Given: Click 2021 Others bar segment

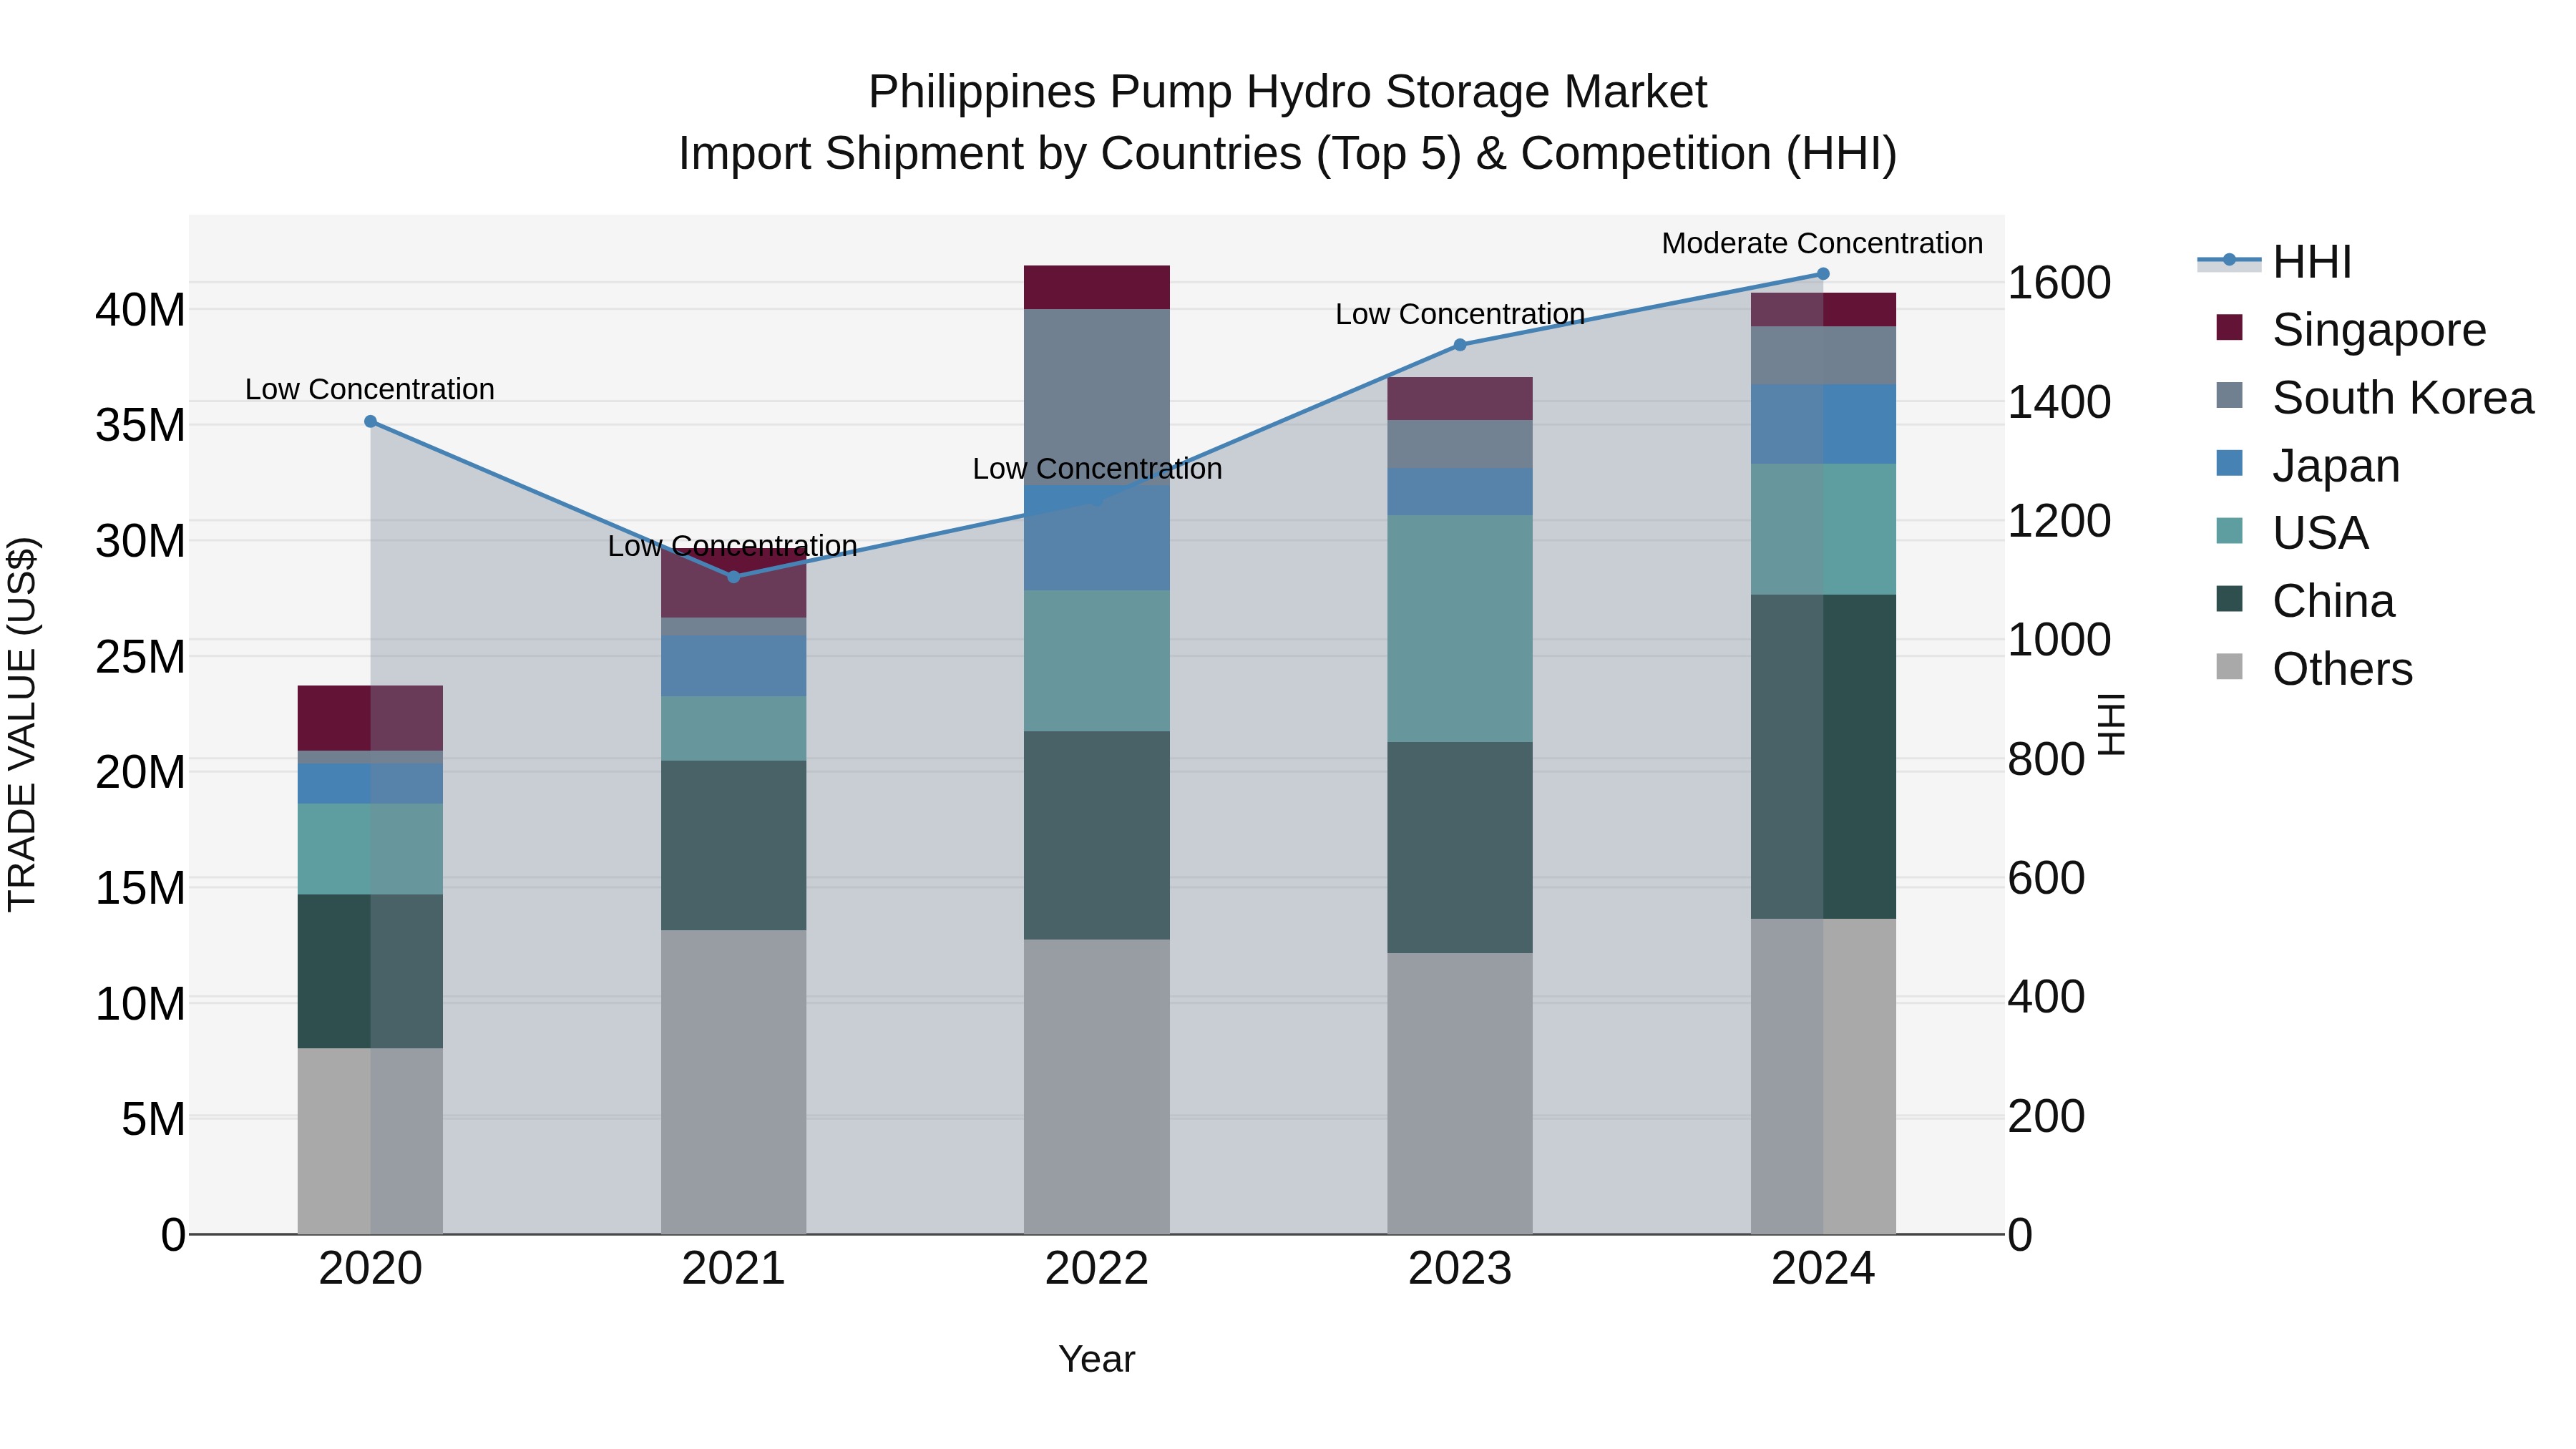Looking at the screenshot, I should coord(733,1082).
